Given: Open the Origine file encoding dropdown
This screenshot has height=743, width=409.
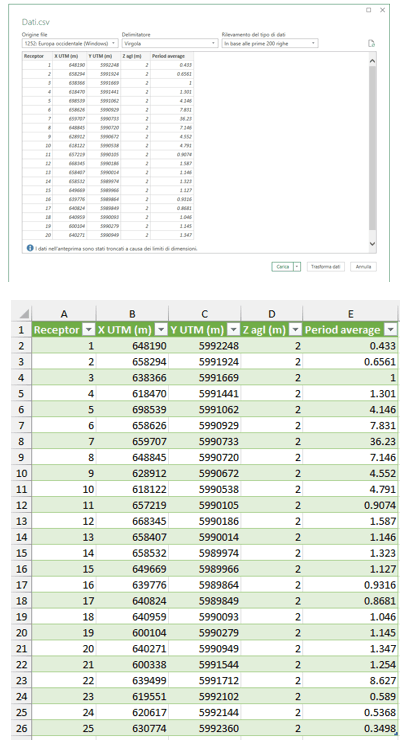Looking at the screenshot, I should click(70, 43).
